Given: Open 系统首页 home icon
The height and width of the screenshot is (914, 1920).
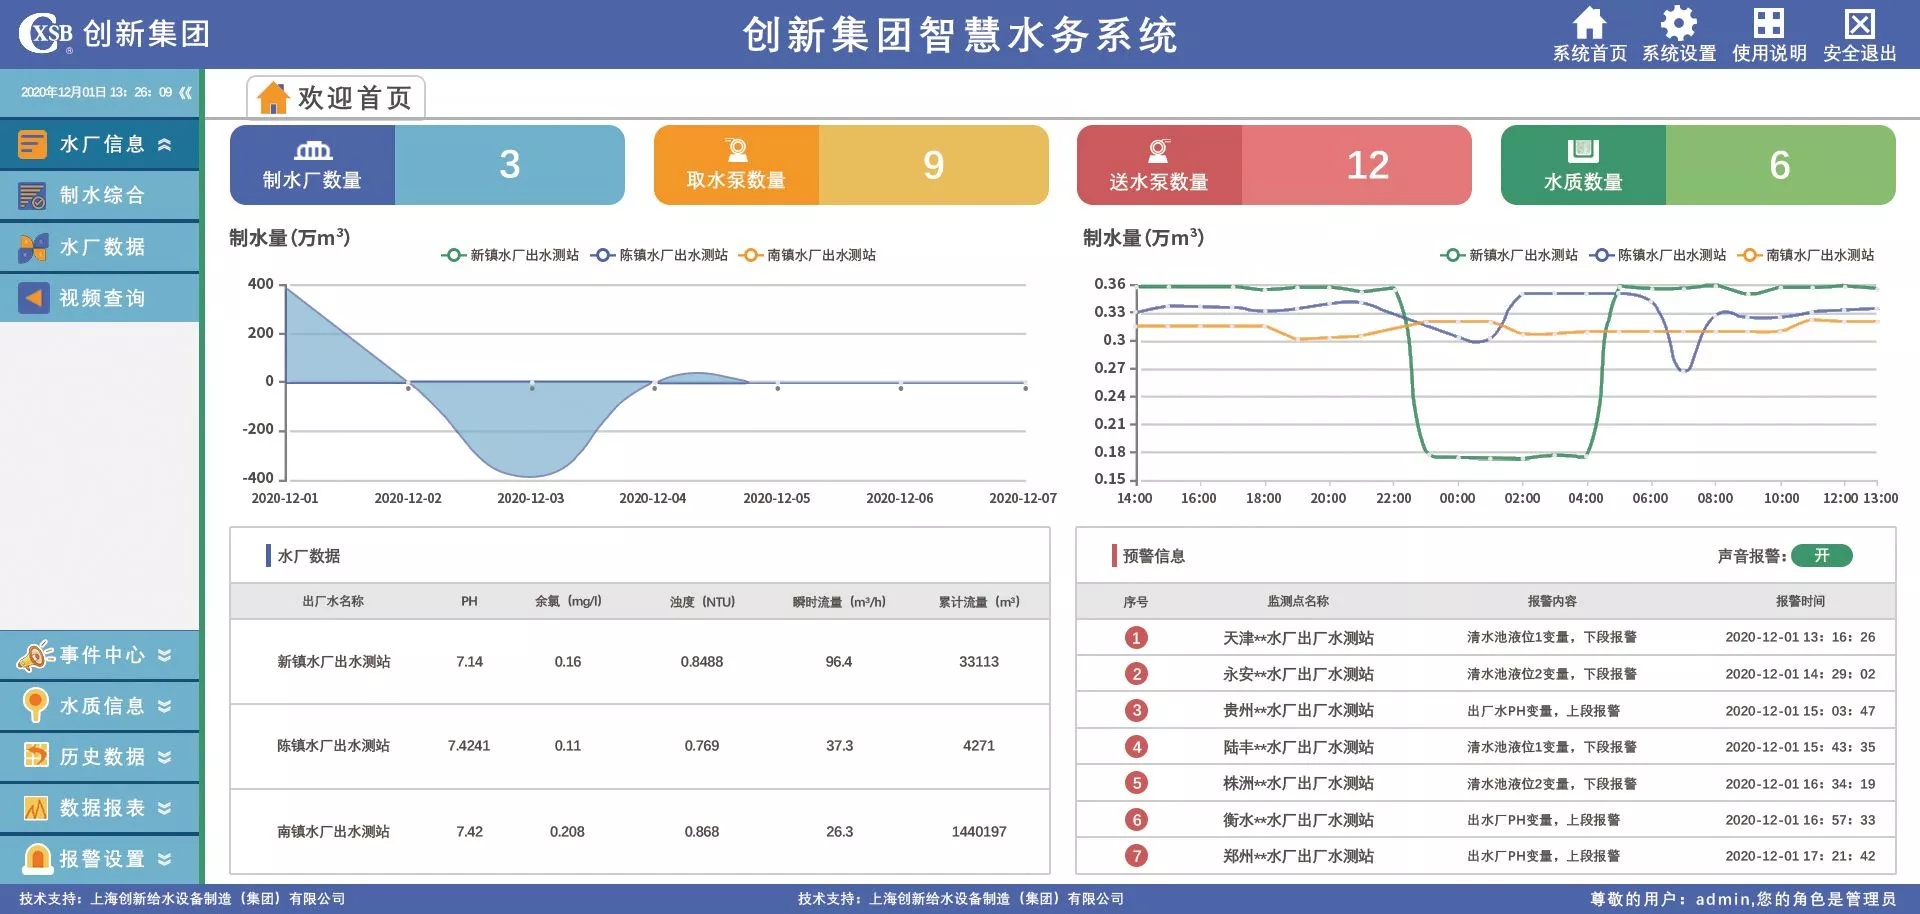Looking at the screenshot, I should pos(1589,22).
